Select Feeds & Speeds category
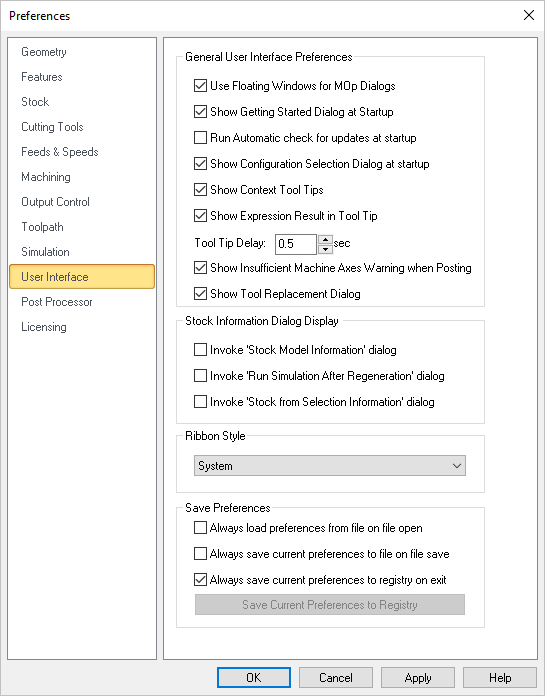Image resolution: width=545 pixels, height=696 pixels. 60,152
